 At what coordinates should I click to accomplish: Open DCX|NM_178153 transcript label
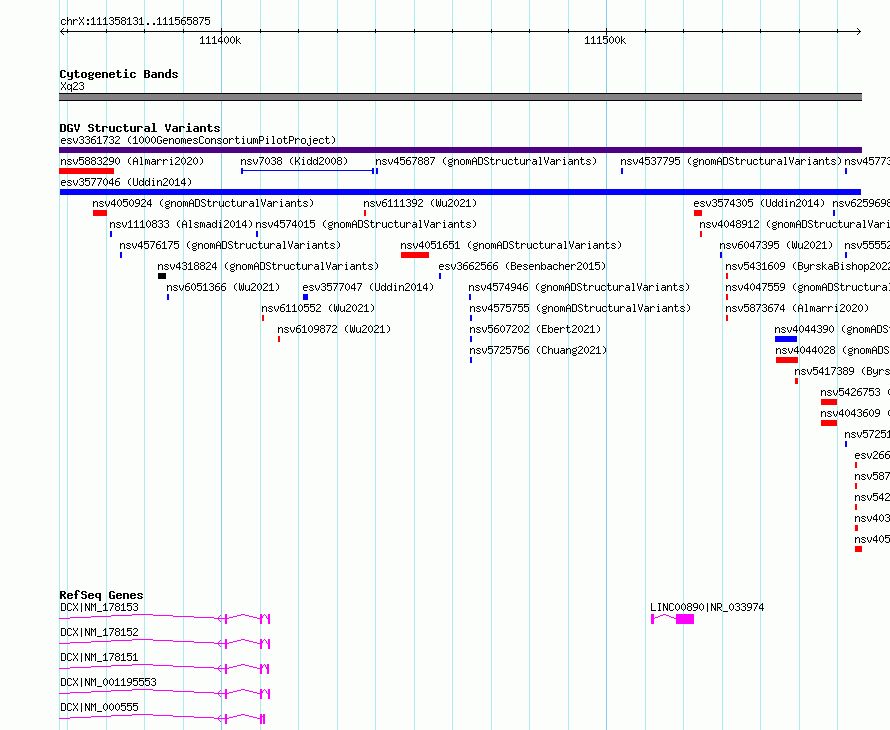pos(99,607)
